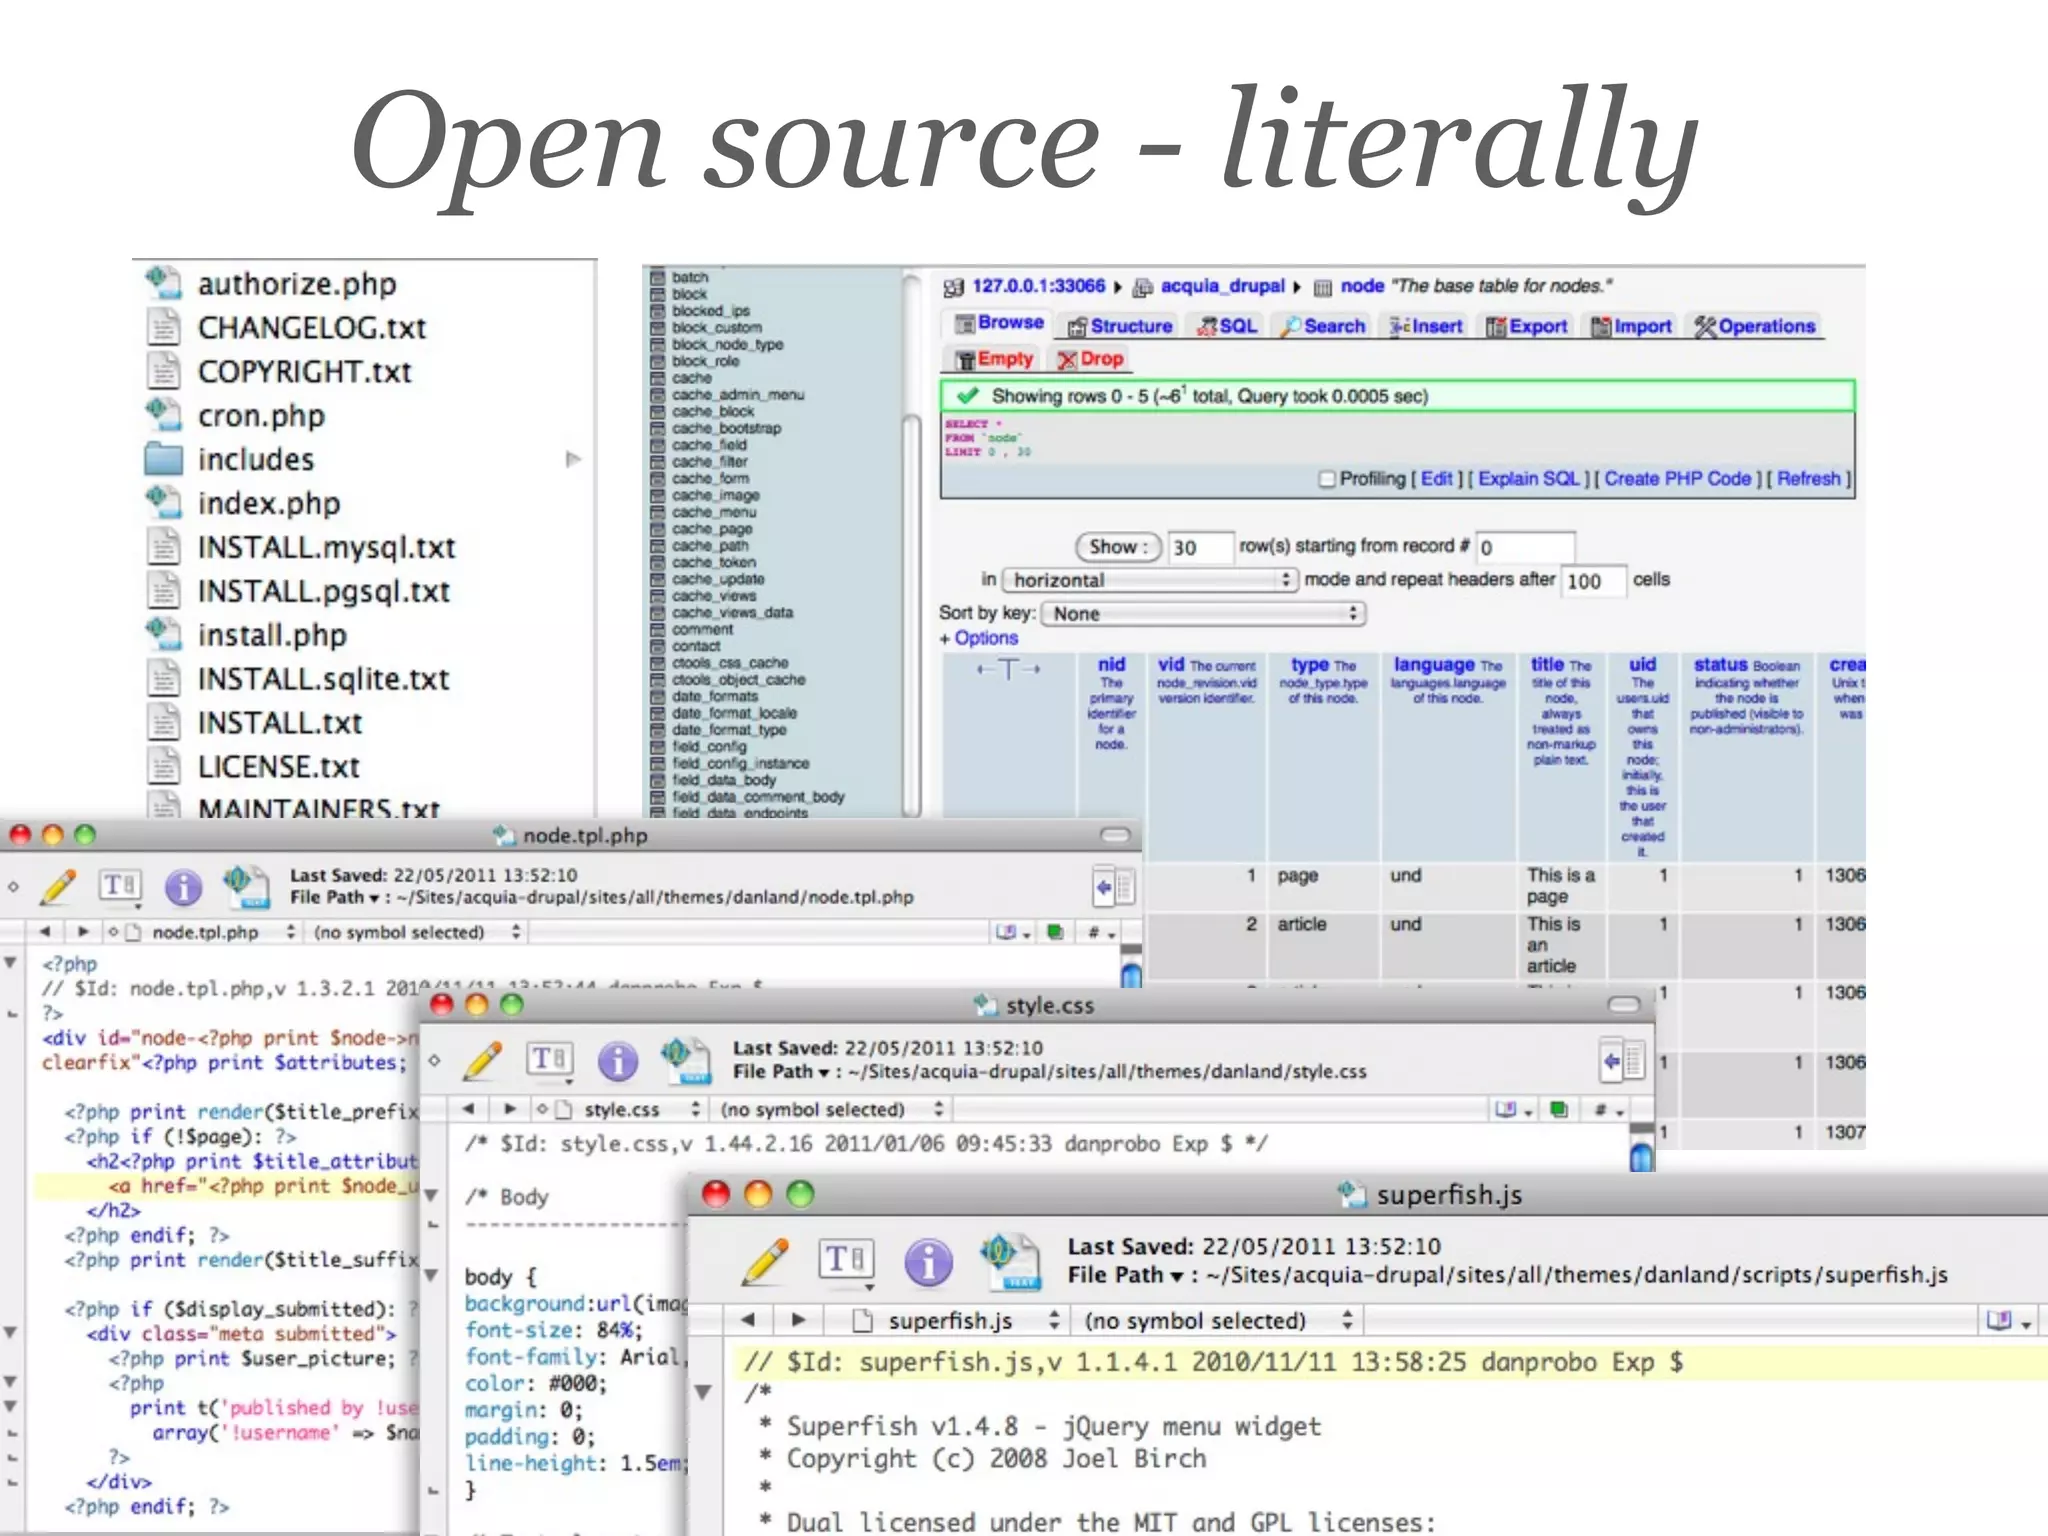Click the Refresh link
This screenshot has height=1536, width=2048.
(1808, 479)
